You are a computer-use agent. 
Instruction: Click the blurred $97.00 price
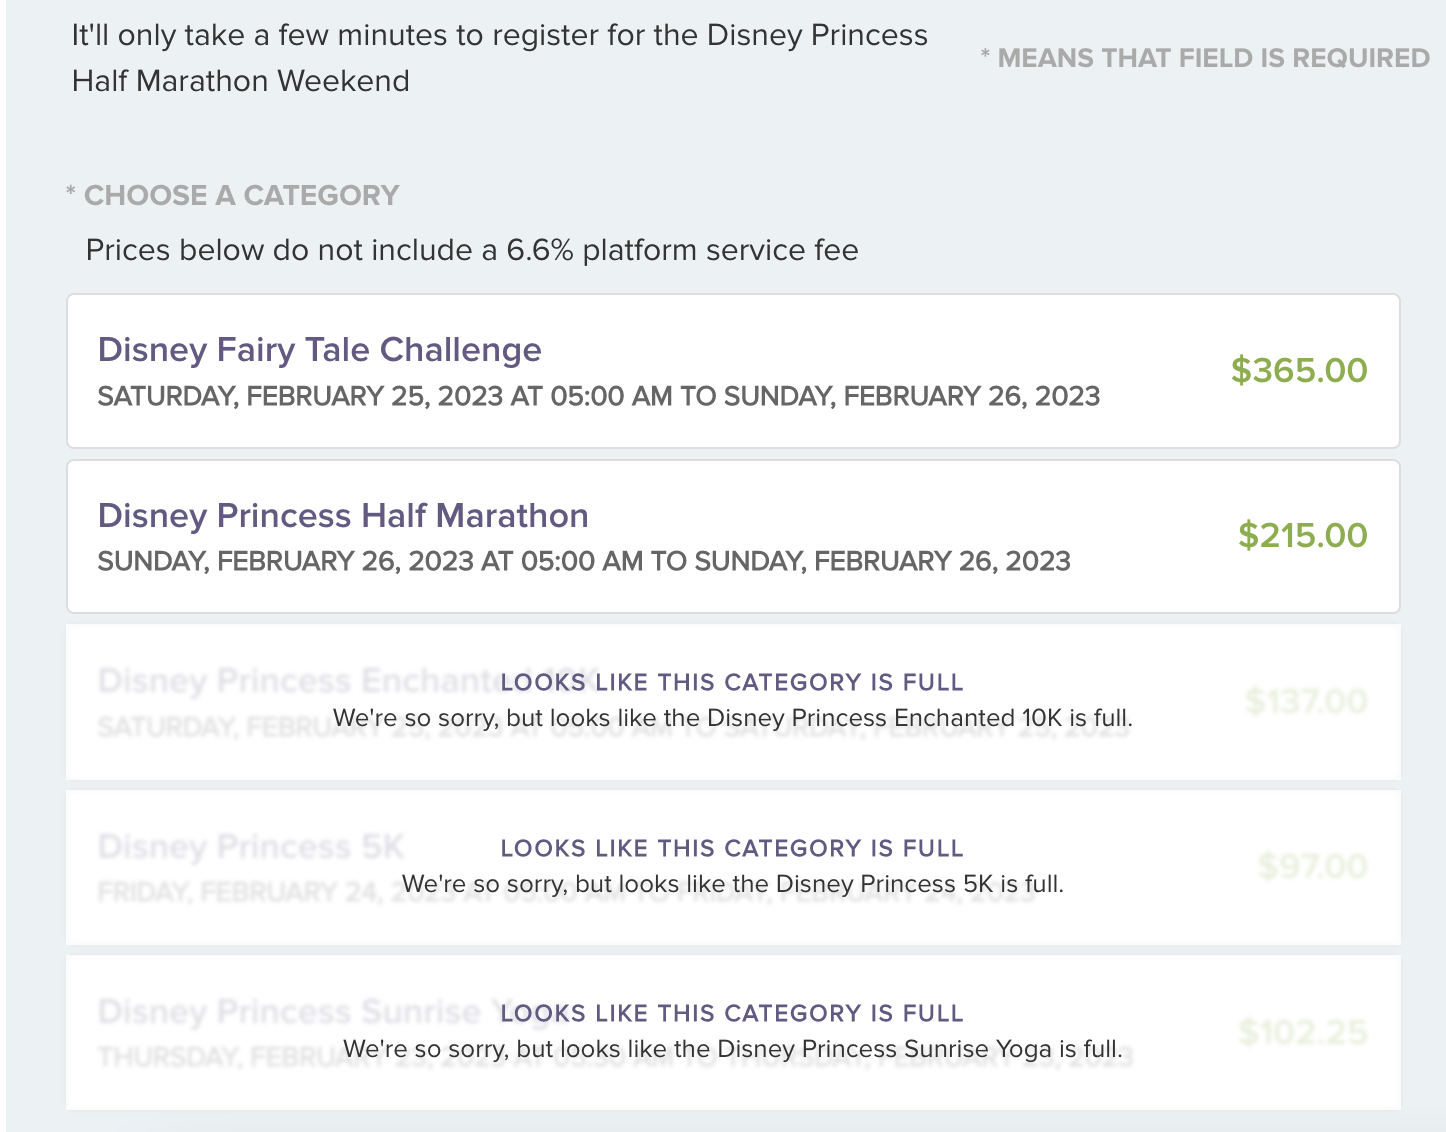coord(1312,866)
